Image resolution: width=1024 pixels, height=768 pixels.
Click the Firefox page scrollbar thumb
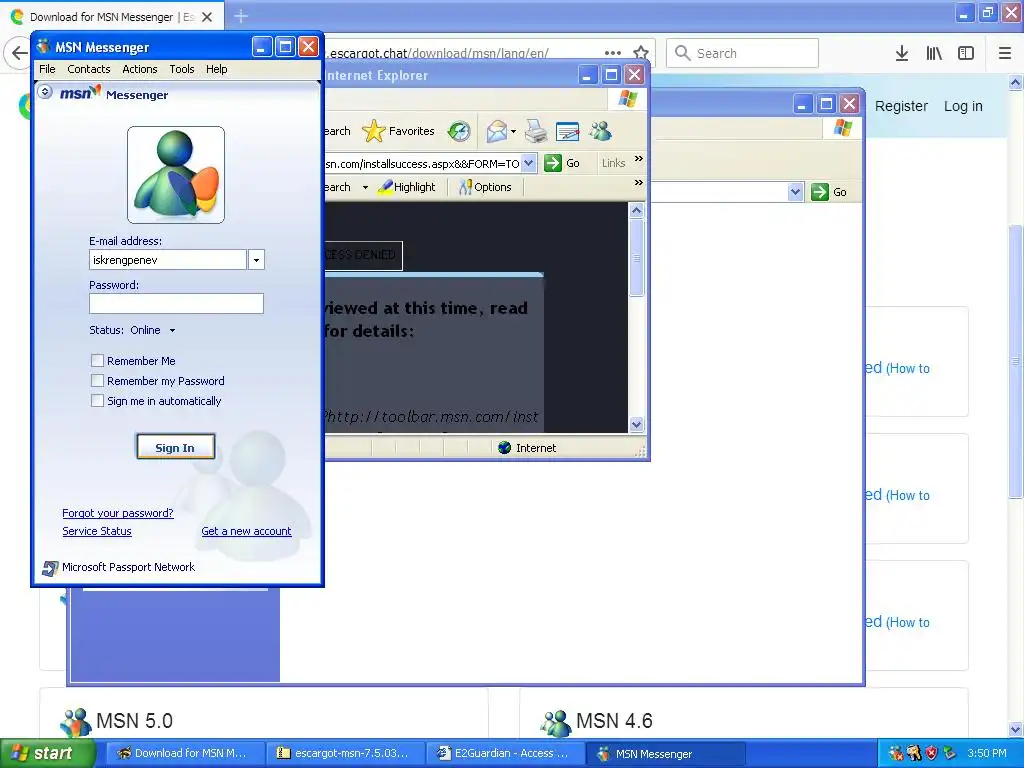pyautogui.click(x=1016, y=361)
